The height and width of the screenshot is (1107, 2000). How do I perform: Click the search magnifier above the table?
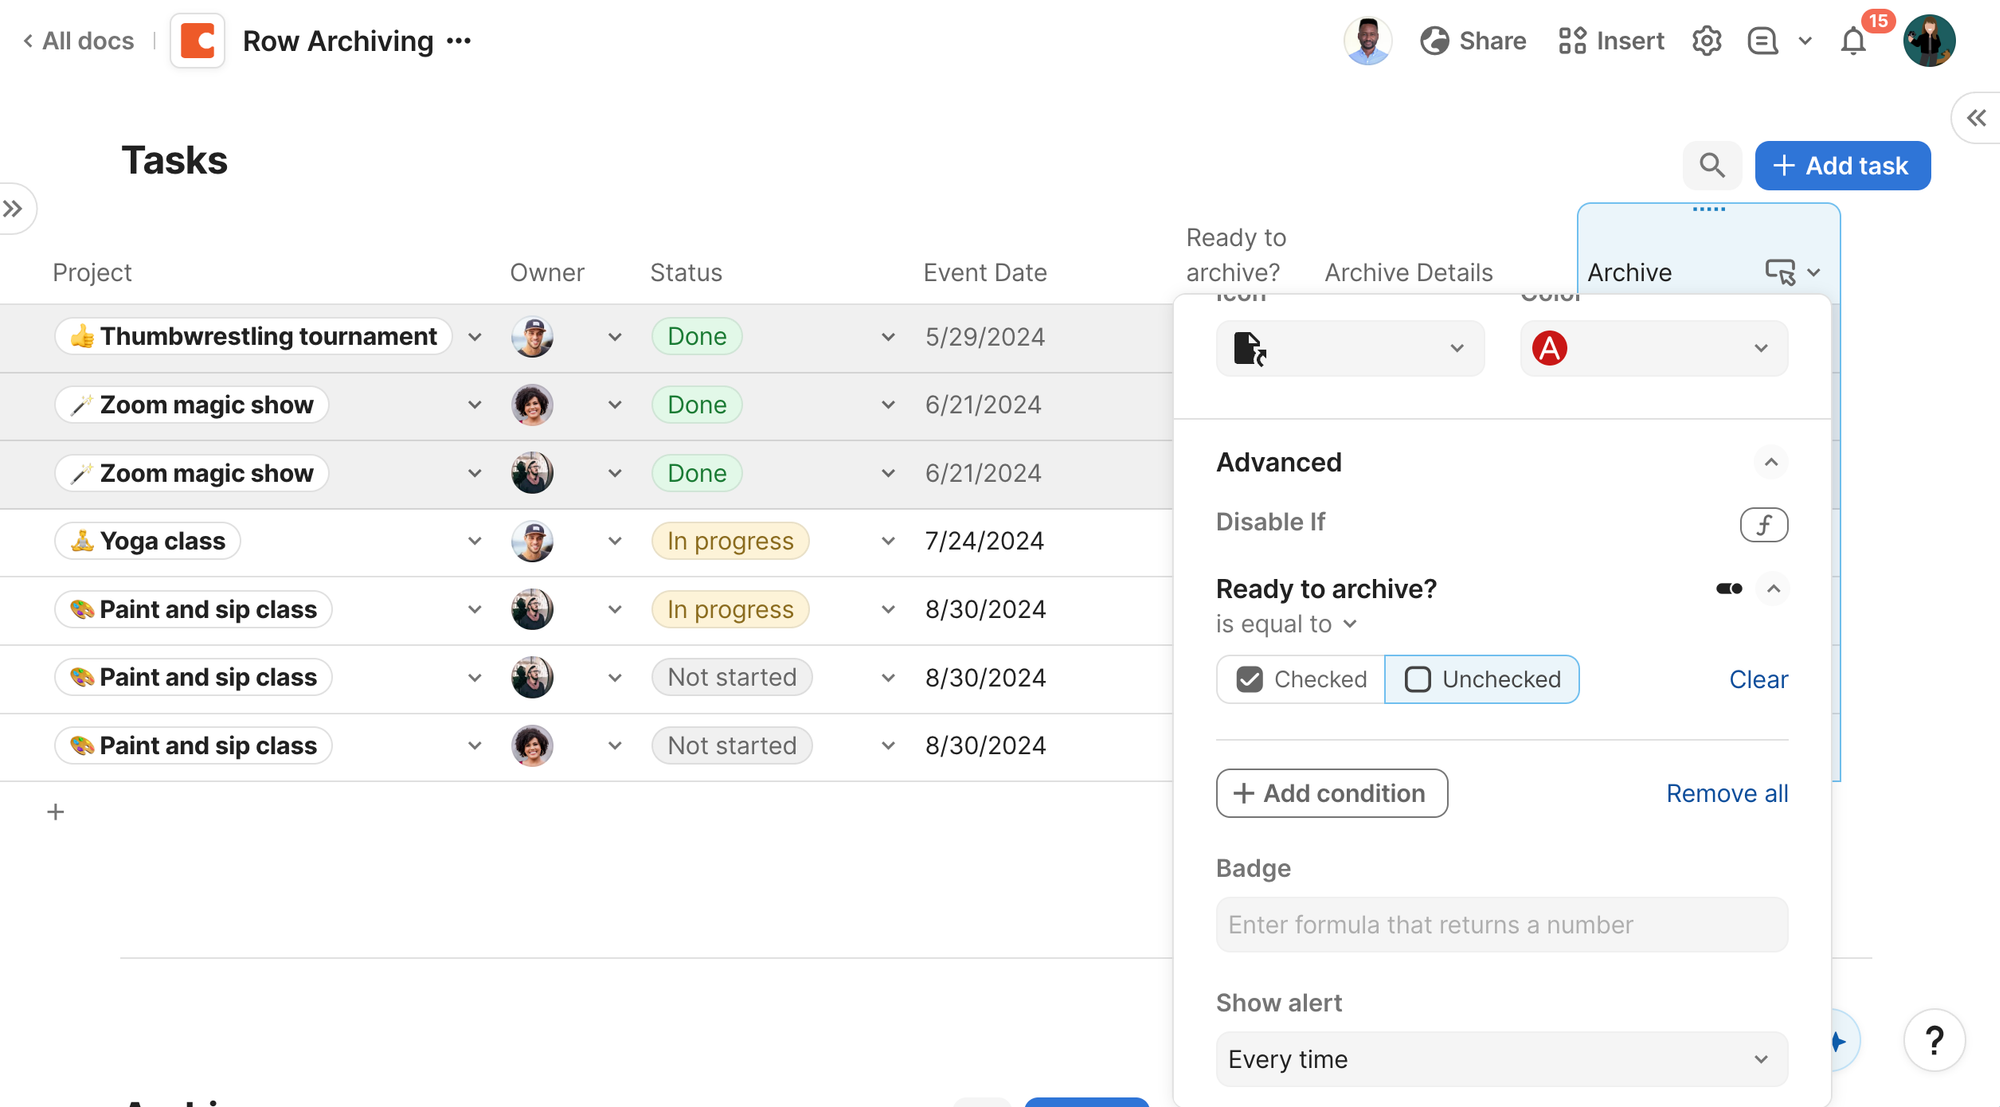coord(1712,165)
